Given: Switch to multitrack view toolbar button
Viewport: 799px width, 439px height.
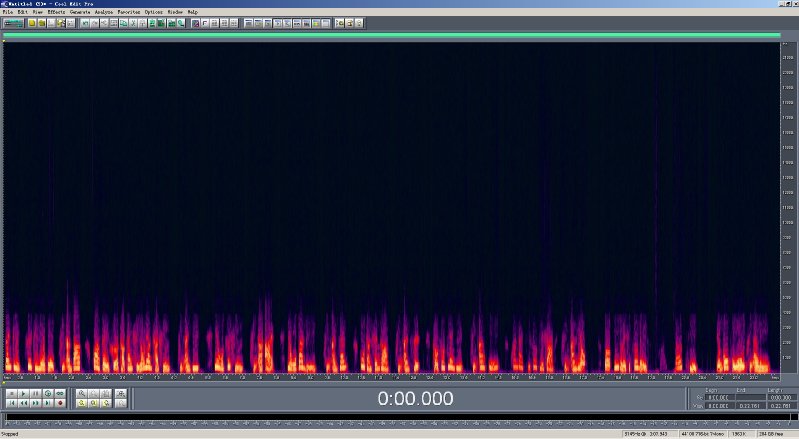Looking at the screenshot, I should point(13,23).
